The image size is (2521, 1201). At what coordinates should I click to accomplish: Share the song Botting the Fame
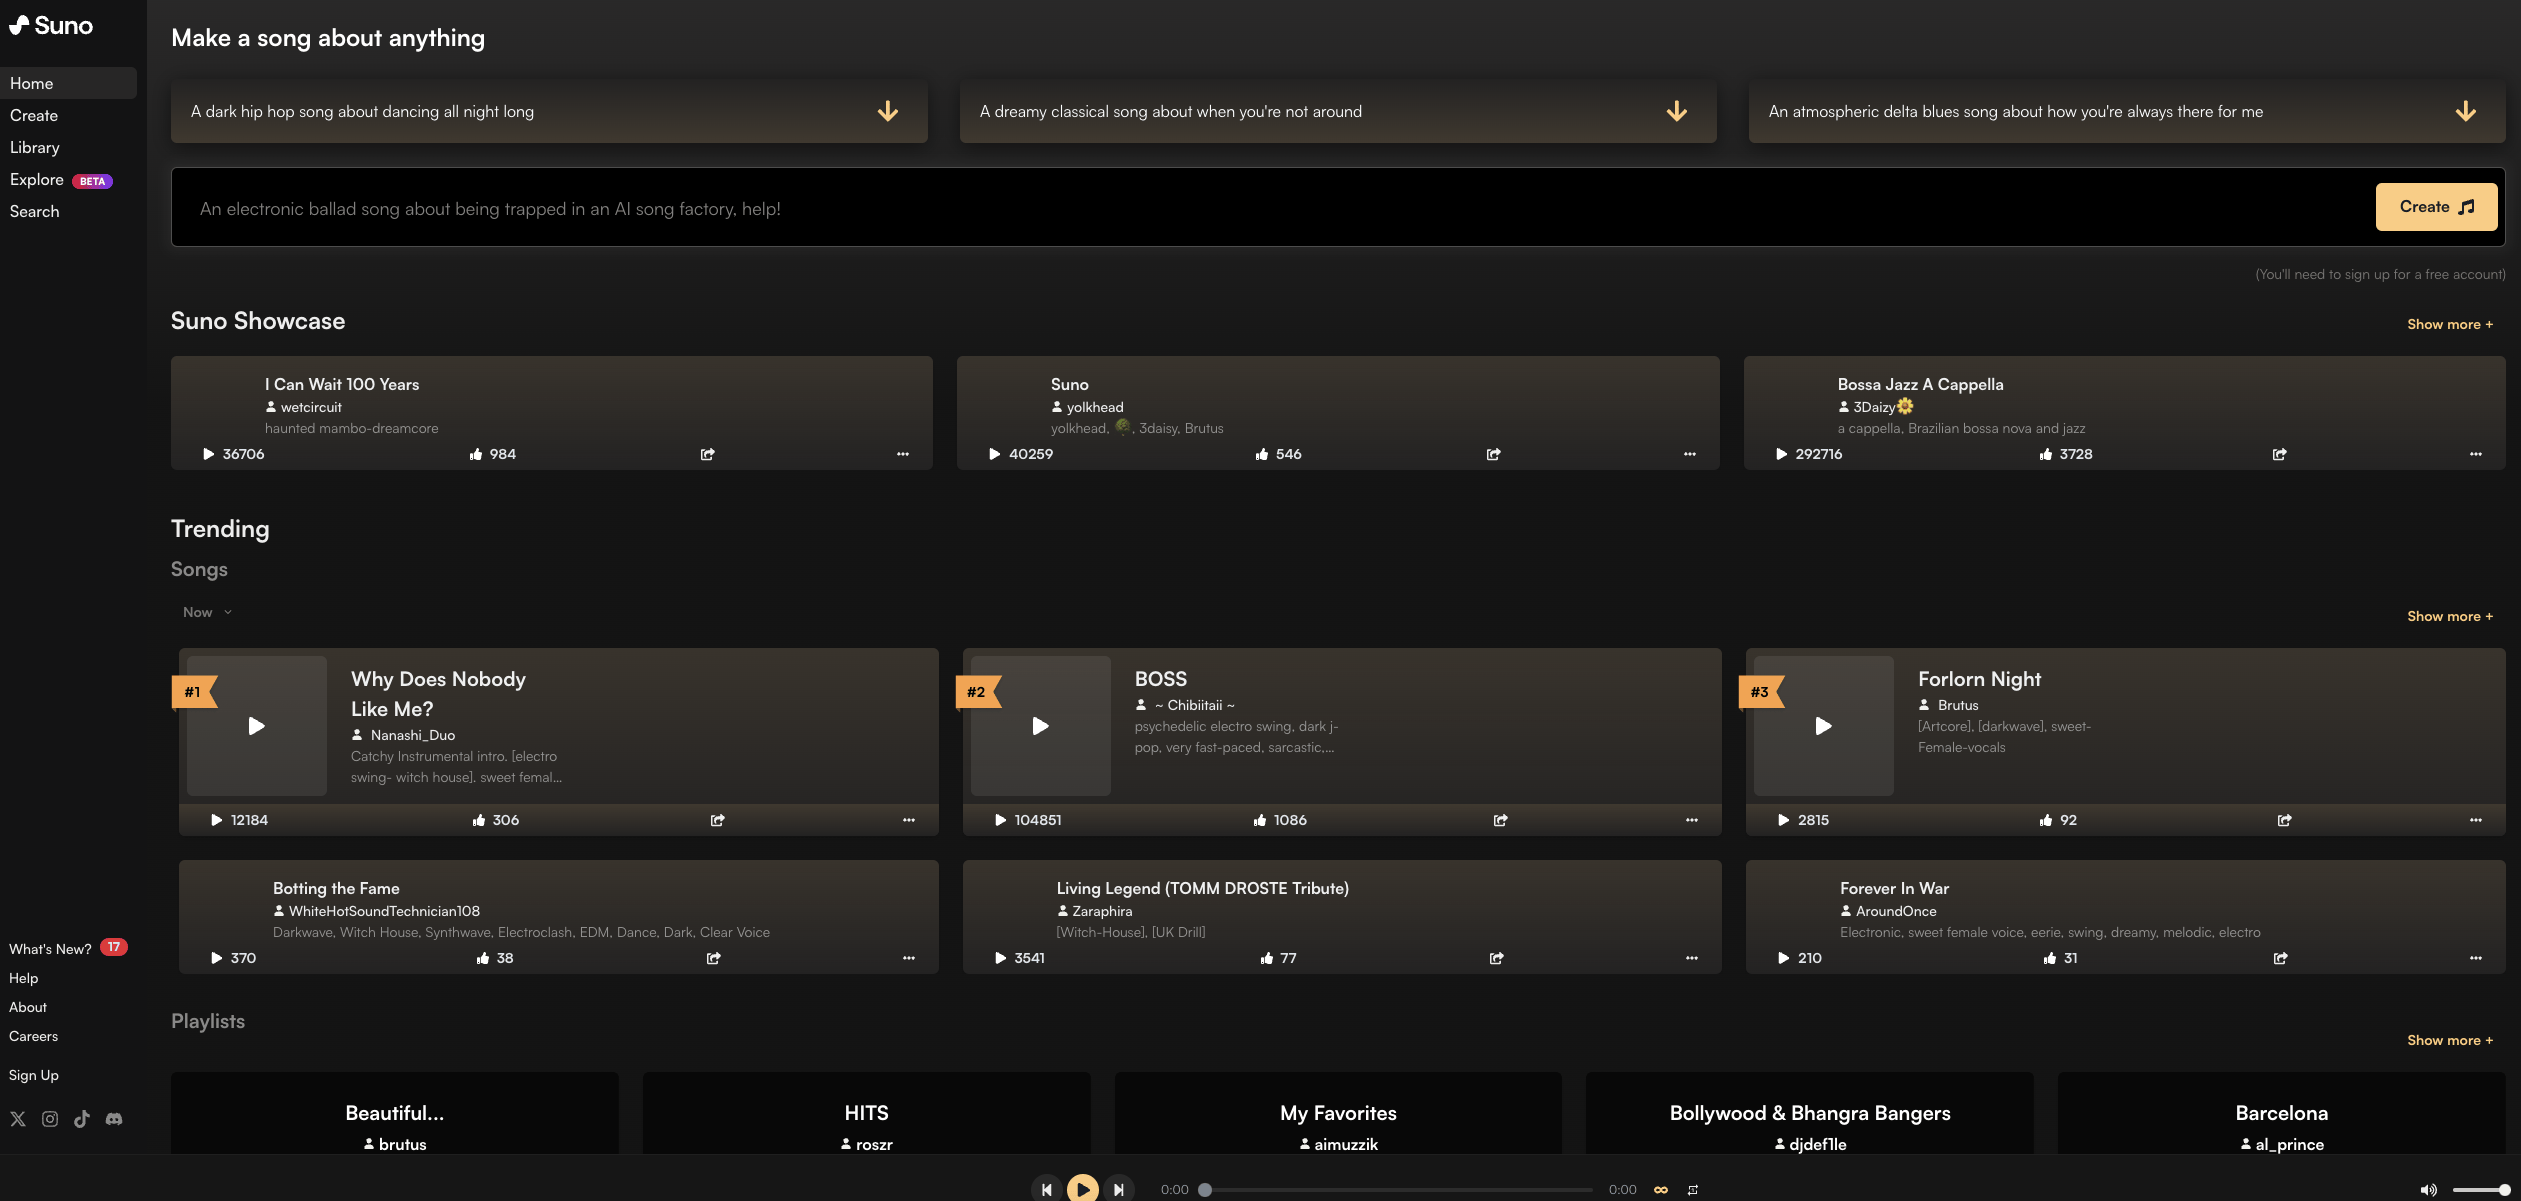[714, 958]
